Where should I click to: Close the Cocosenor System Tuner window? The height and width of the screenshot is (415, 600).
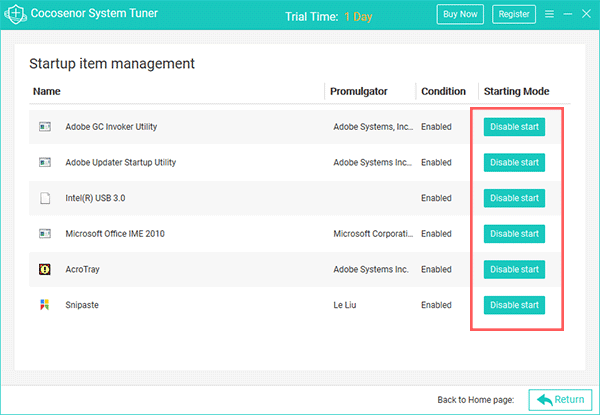point(586,14)
